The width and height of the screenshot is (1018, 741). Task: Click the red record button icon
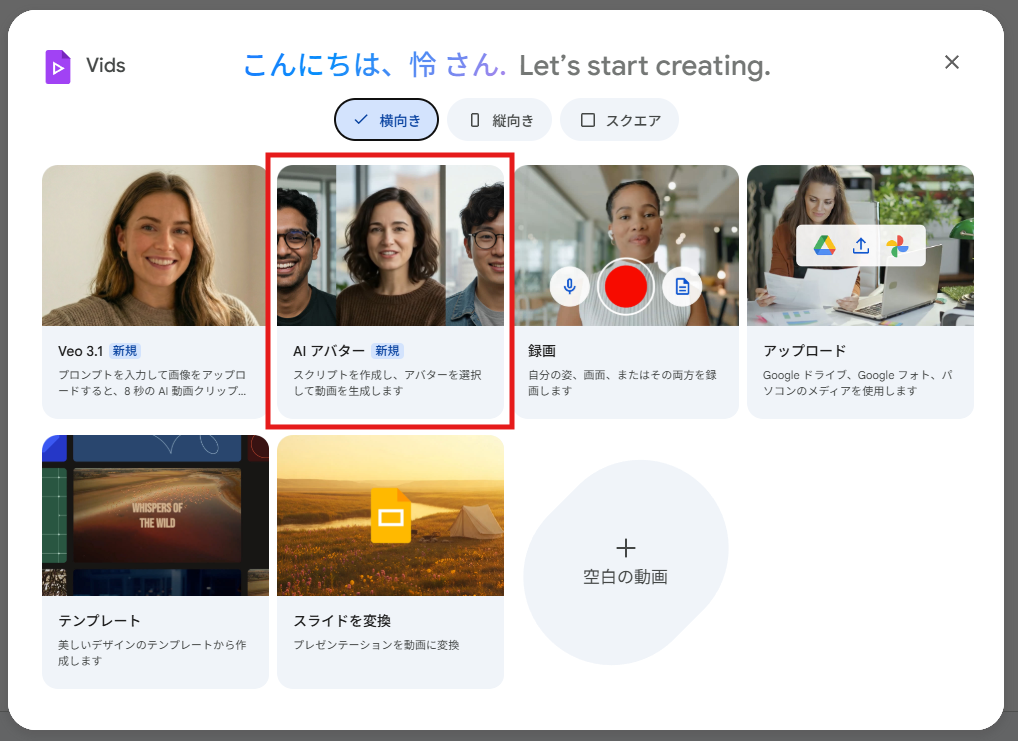[626, 286]
